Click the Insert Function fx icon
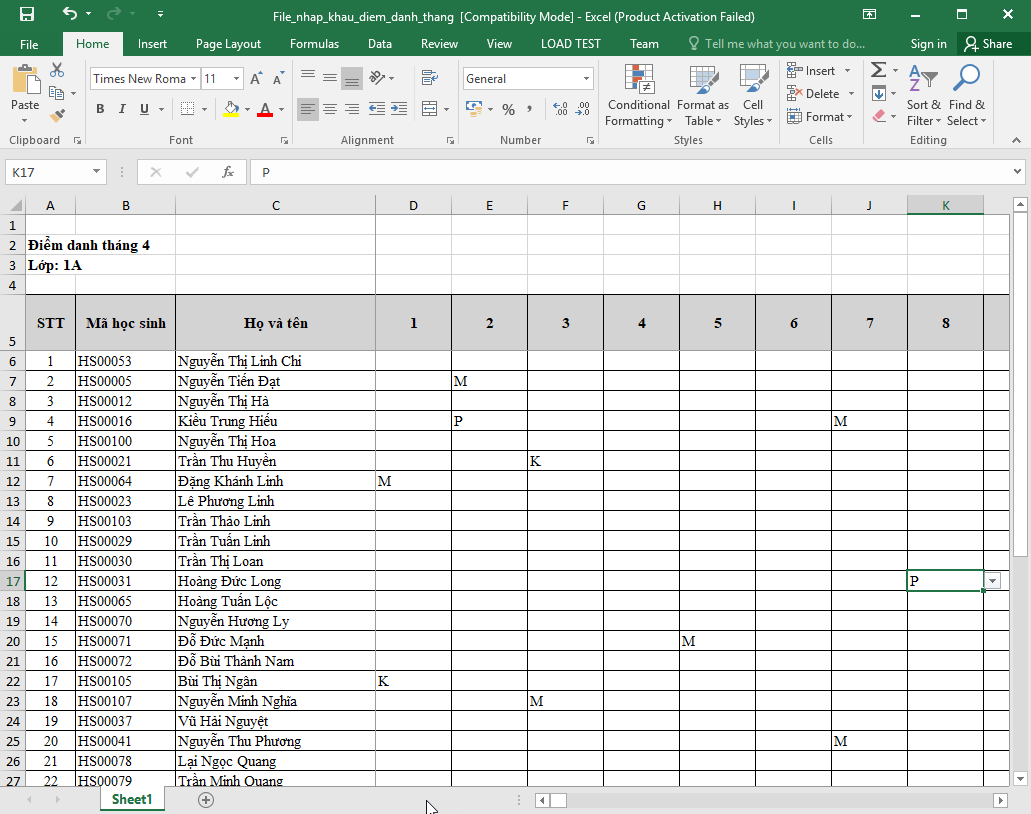This screenshot has width=1031, height=814. tap(228, 172)
